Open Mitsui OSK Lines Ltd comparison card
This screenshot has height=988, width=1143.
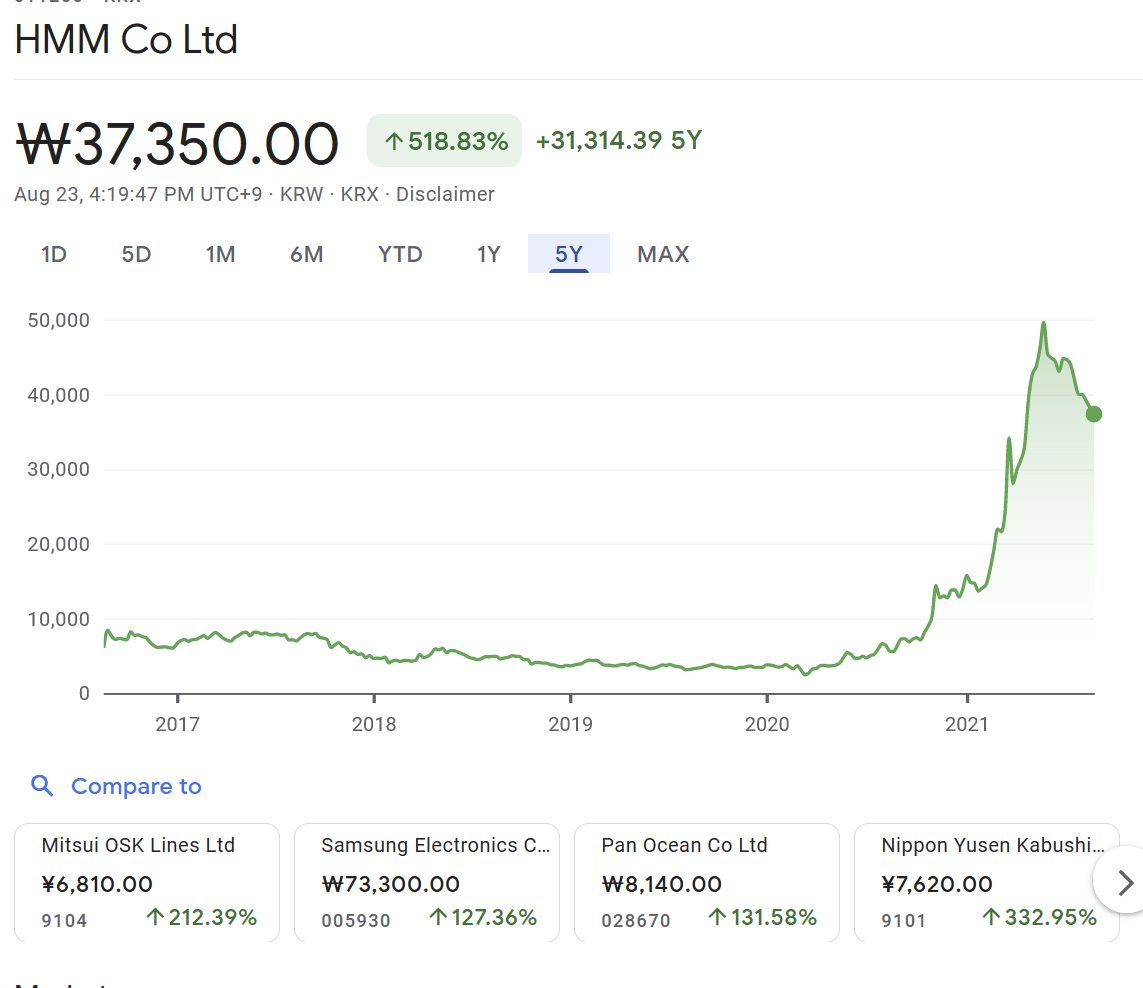point(146,882)
